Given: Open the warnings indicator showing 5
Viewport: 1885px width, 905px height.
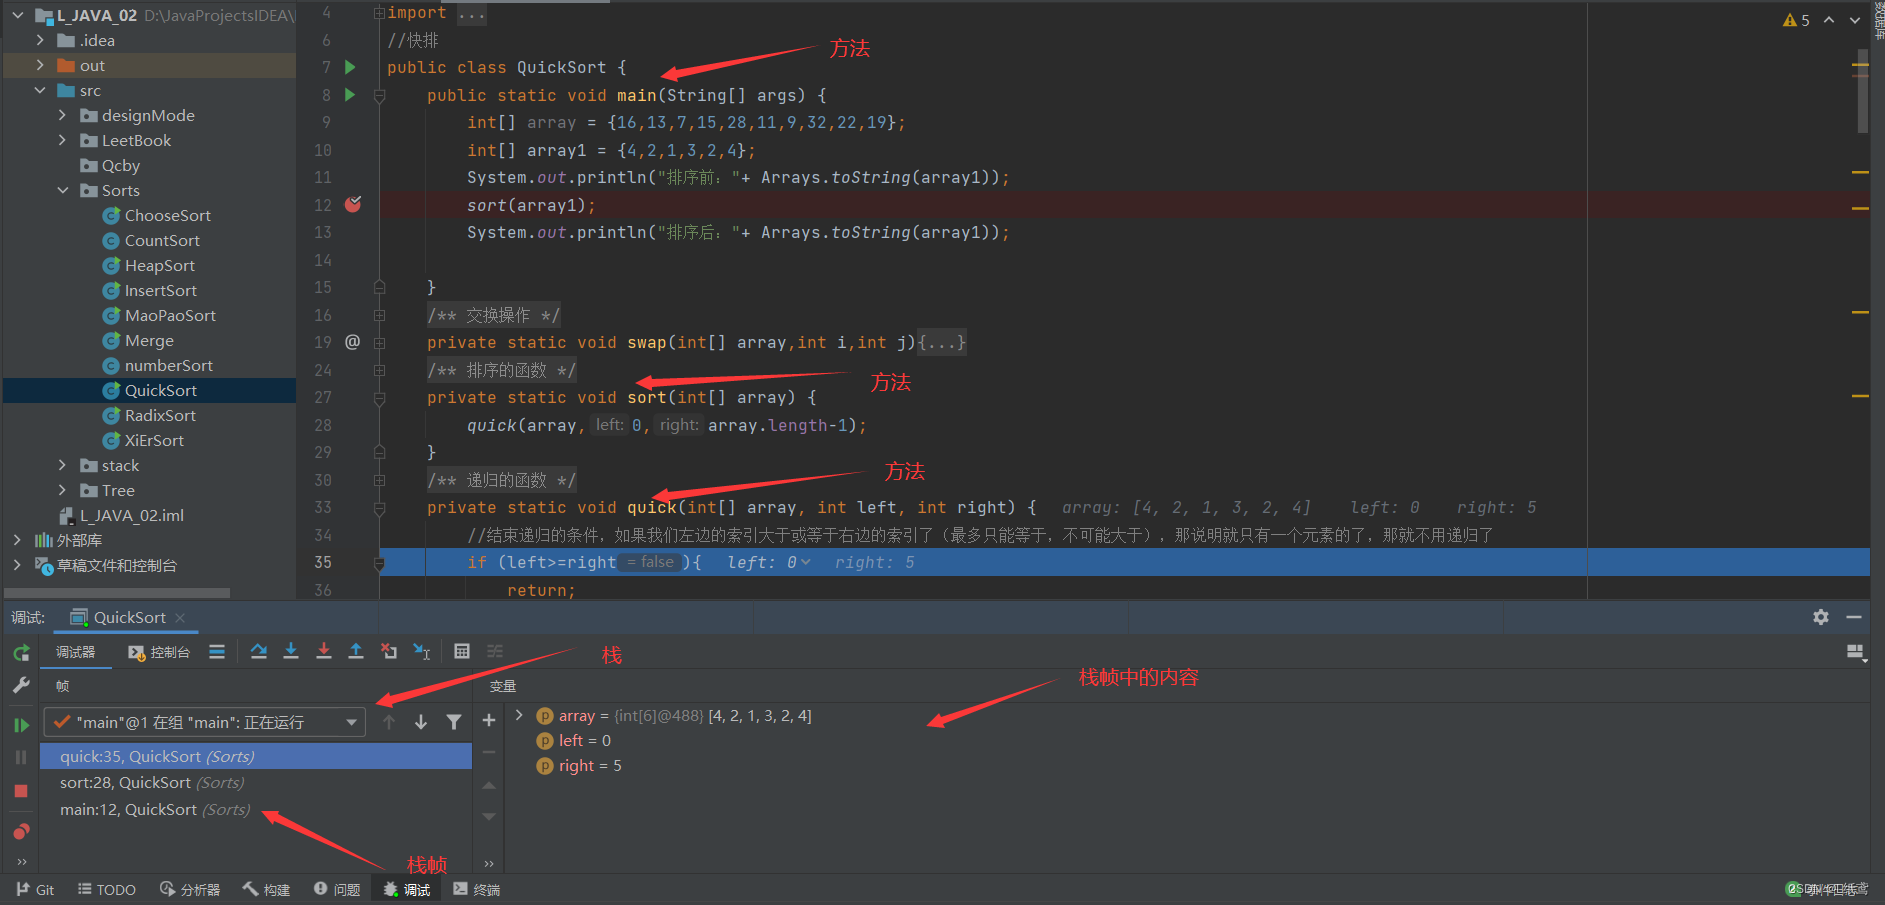Looking at the screenshot, I should (1797, 20).
